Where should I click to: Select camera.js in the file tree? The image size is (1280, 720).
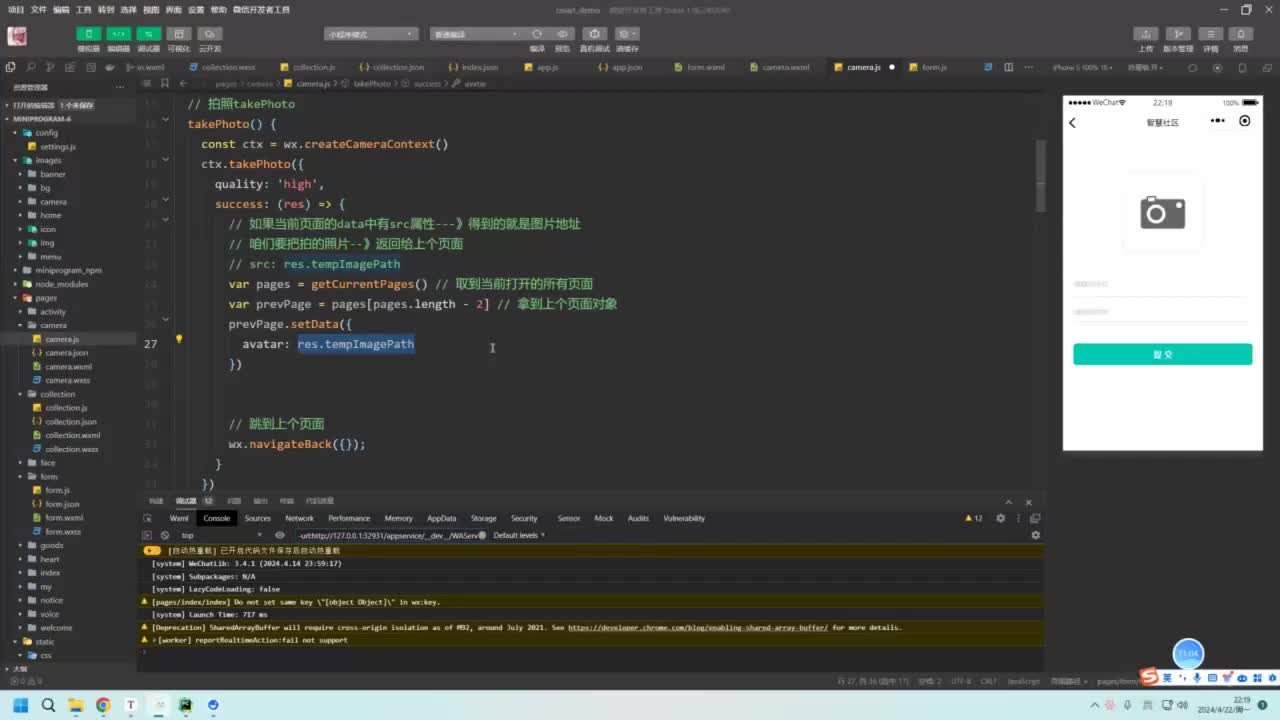(62, 339)
